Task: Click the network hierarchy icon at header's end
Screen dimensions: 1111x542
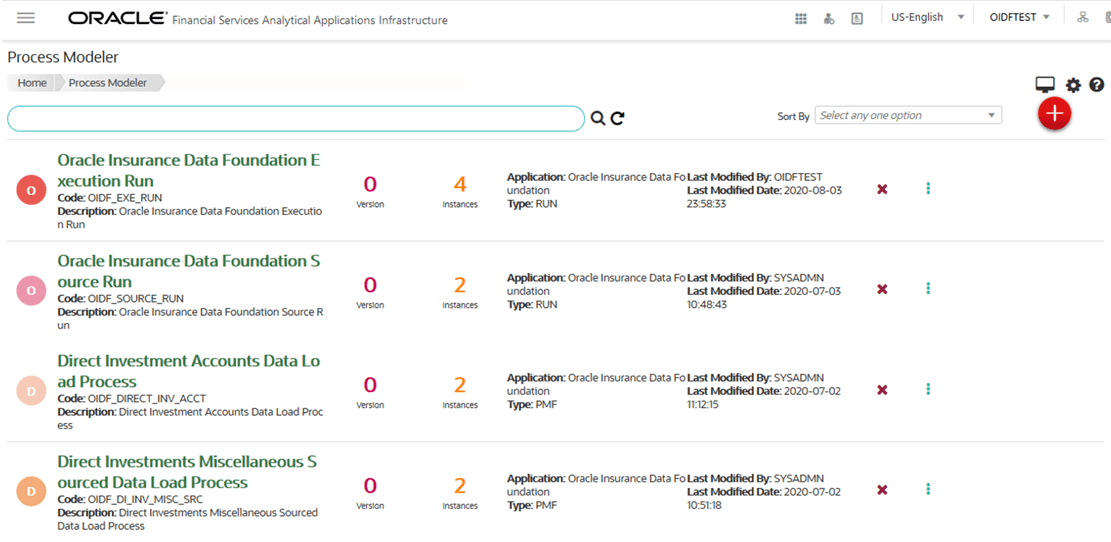Action: click(x=1083, y=18)
